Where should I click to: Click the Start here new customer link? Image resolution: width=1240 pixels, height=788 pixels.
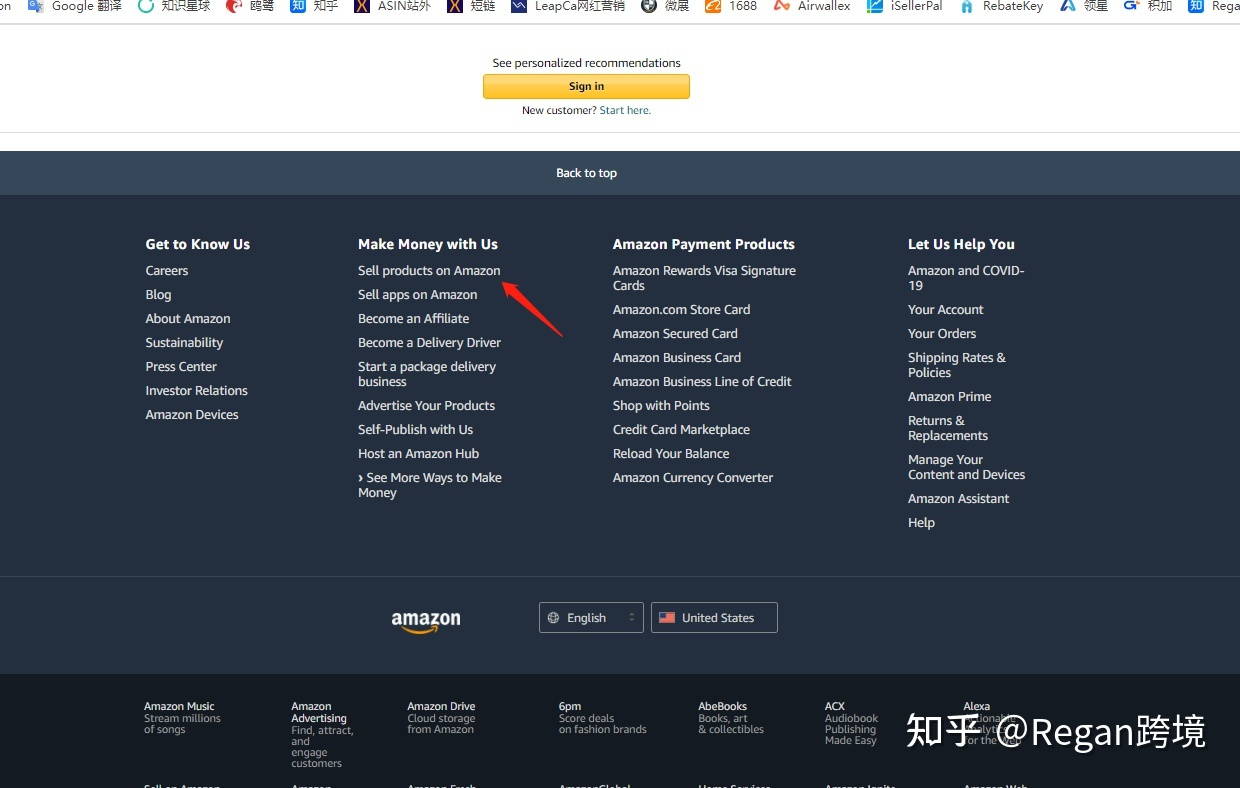[x=625, y=111]
